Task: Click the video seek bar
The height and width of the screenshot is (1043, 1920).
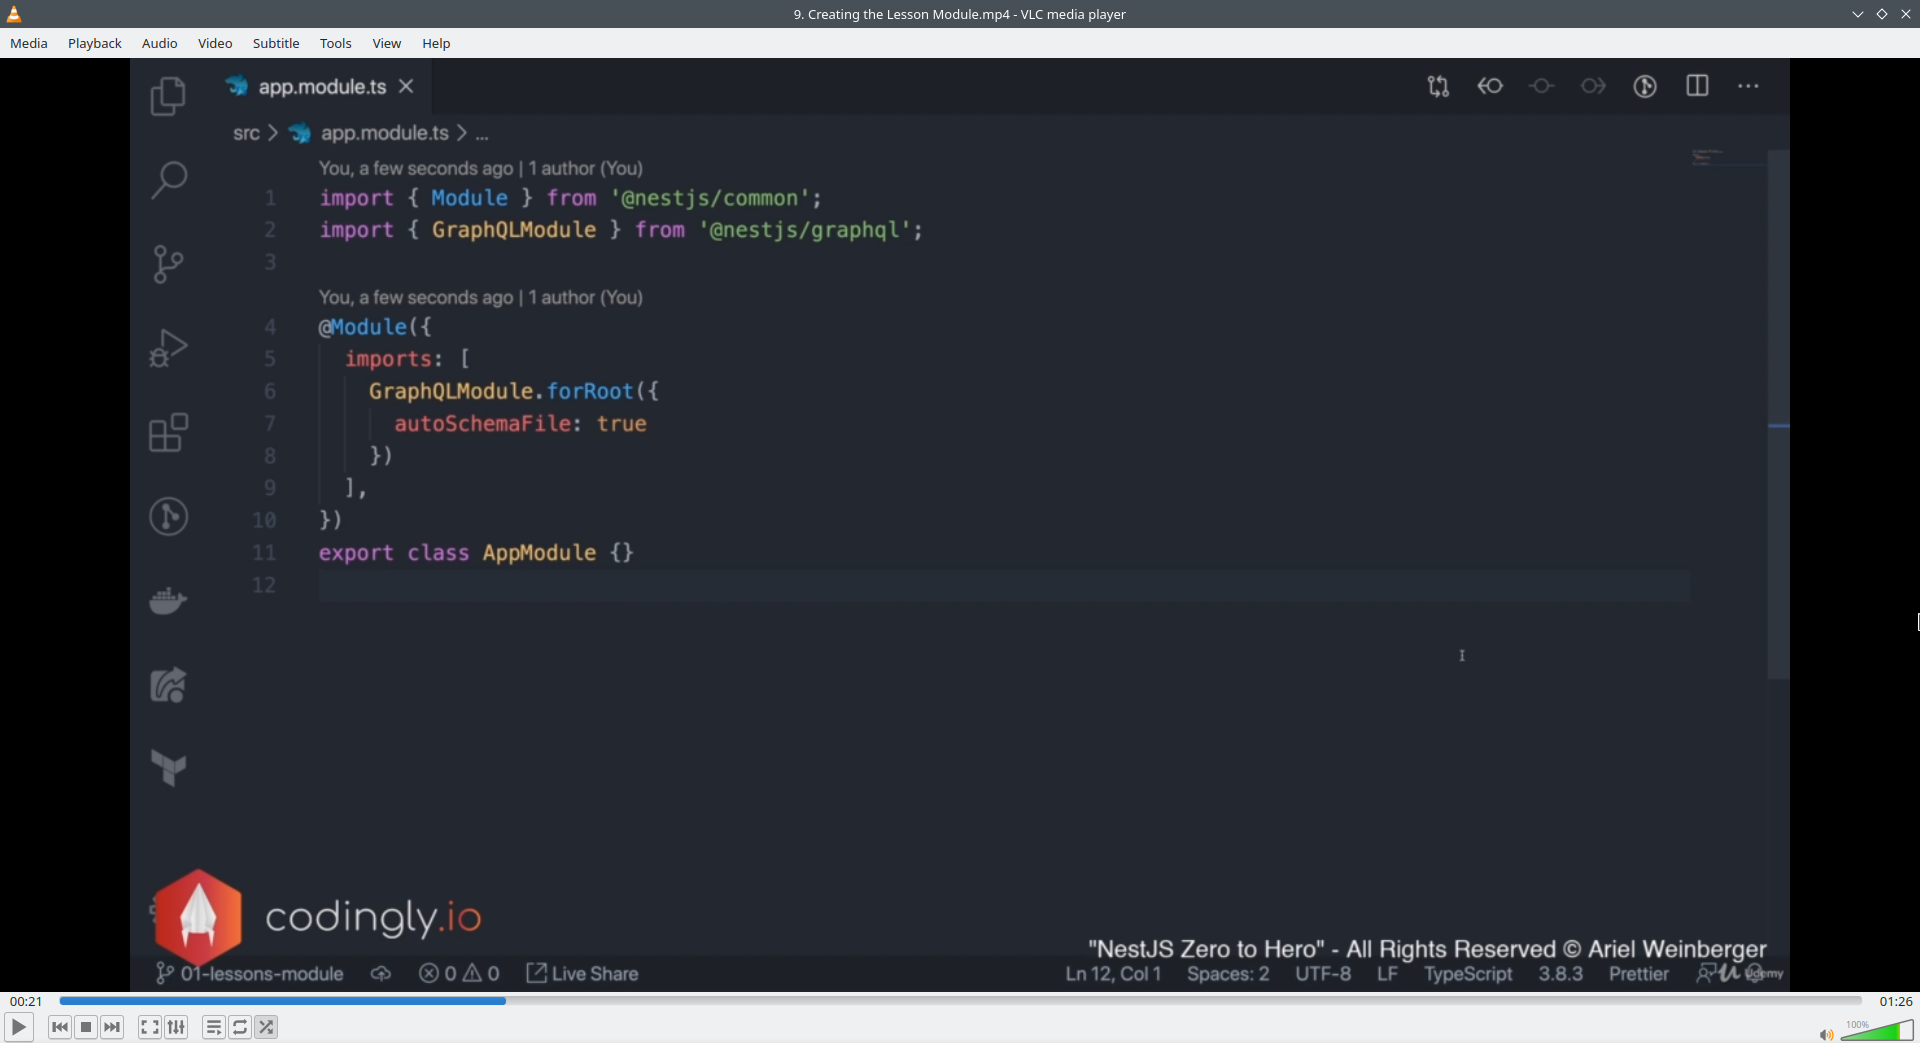Action: (960, 1000)
